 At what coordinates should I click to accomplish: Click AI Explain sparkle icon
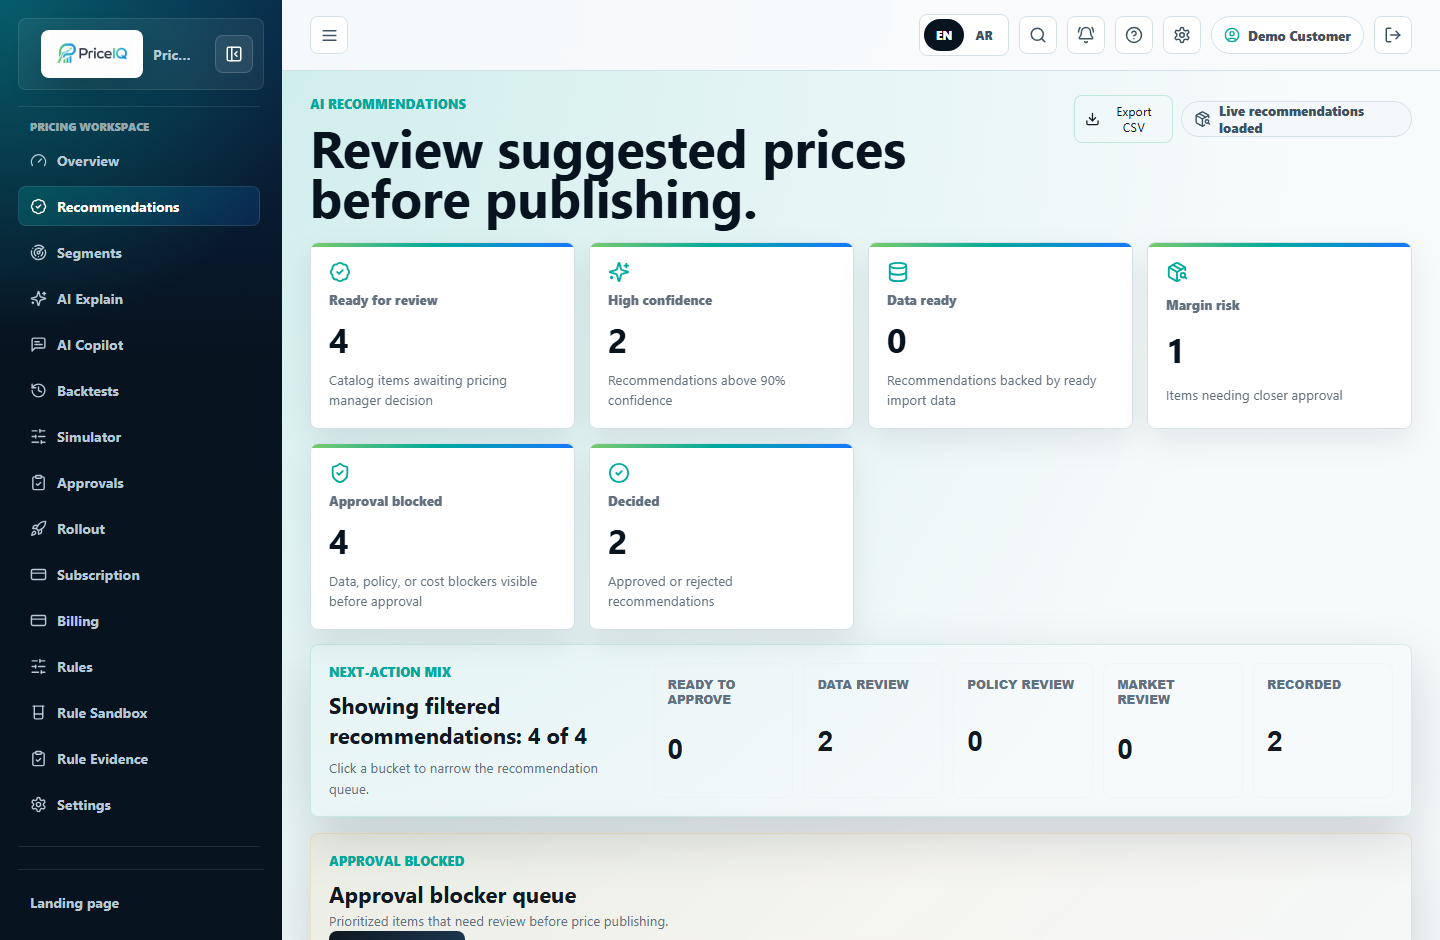pyautogui.click(x=39, y=299)
